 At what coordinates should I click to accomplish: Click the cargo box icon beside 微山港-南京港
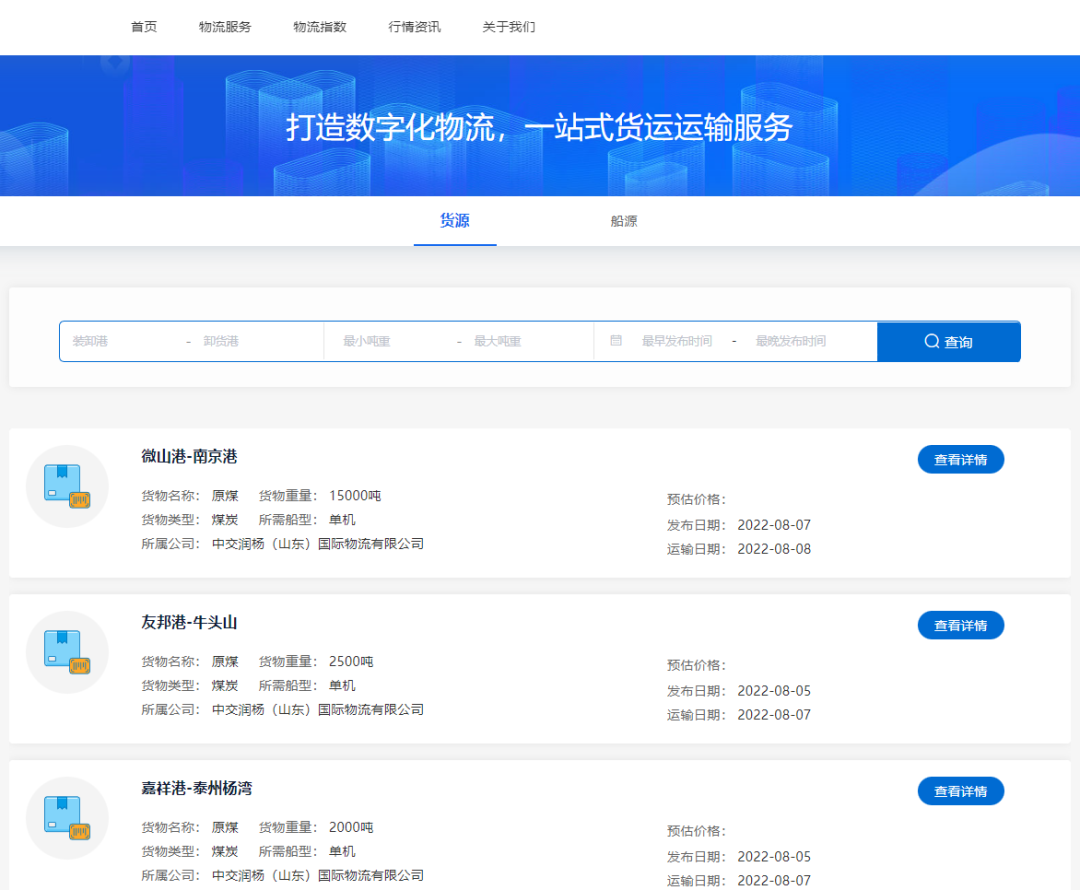[x=67, y=486]
